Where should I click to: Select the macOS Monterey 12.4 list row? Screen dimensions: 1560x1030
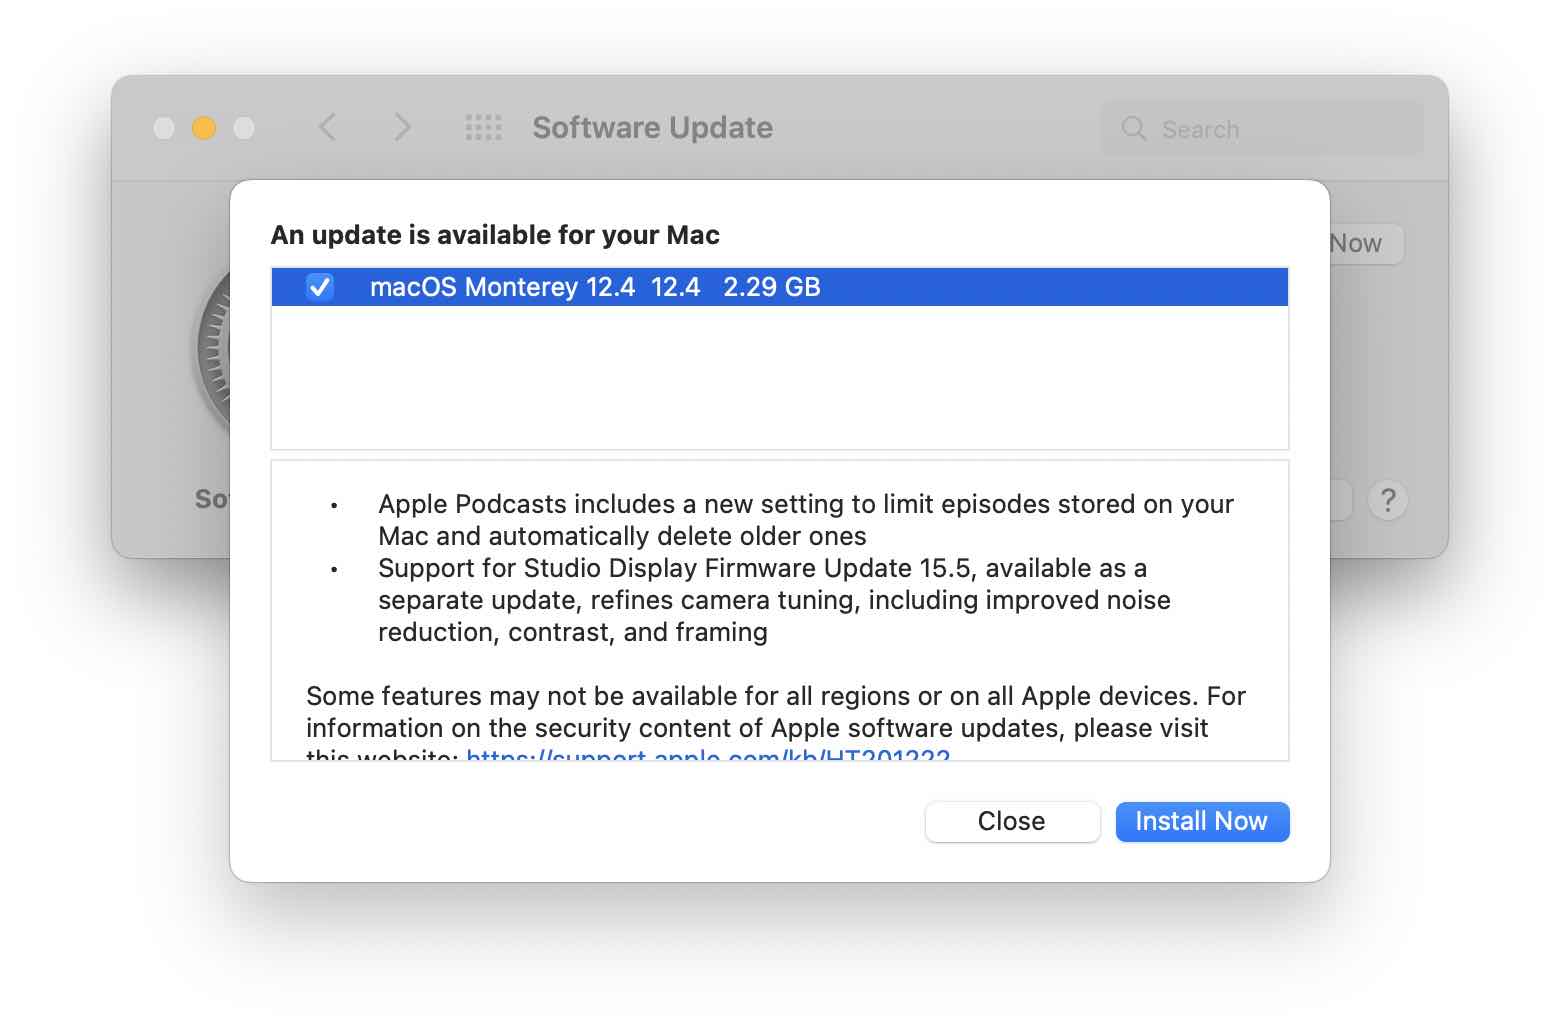pyautogui.click(x=700, y=287)
